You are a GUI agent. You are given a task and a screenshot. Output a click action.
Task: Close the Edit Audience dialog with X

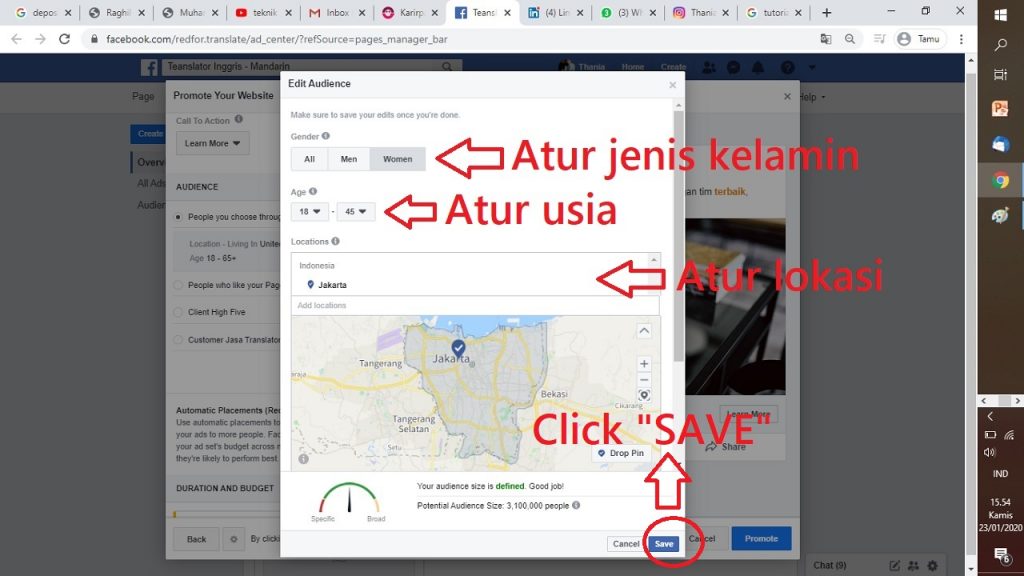coord(672,85)
